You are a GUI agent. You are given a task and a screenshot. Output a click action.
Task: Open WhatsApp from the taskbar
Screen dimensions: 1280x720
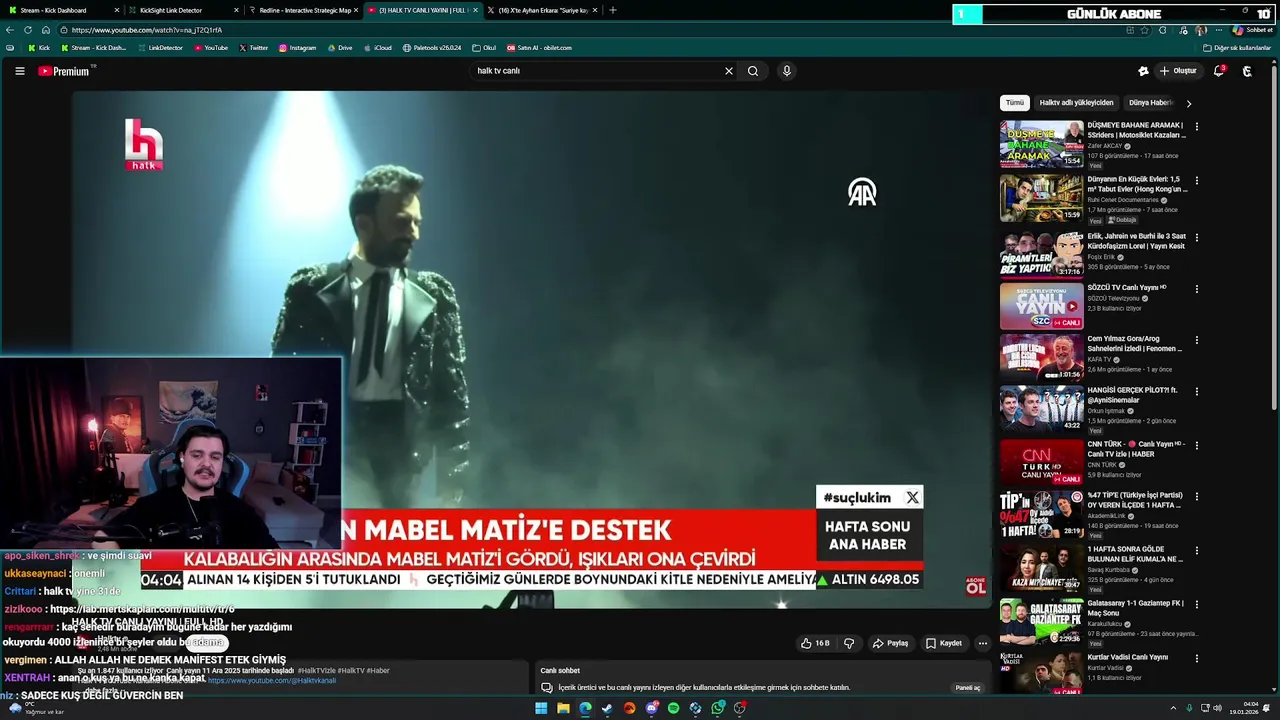pos(718,708)
